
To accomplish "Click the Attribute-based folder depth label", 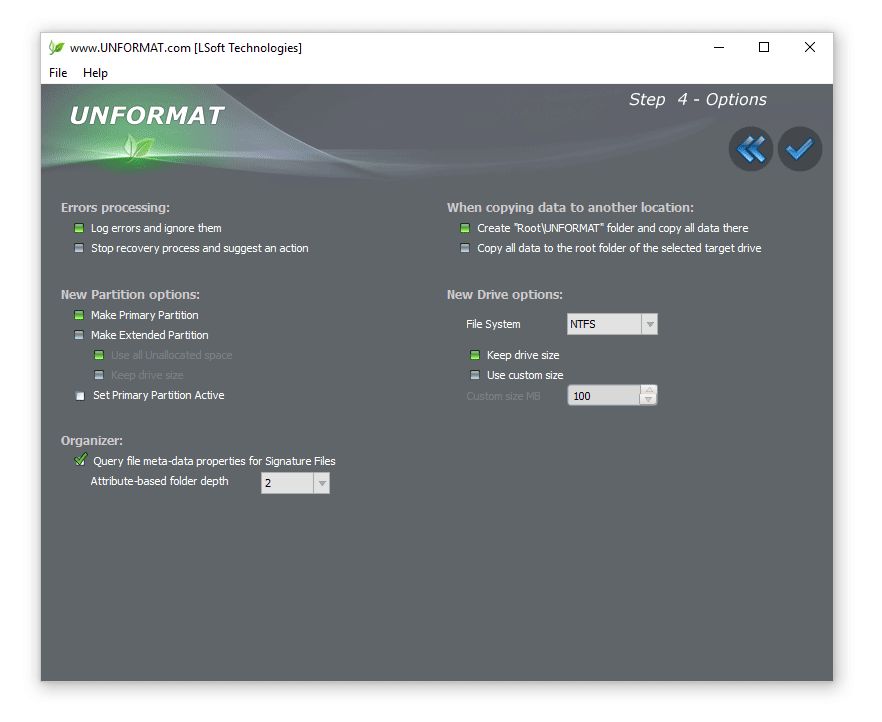I will point(160,481).
